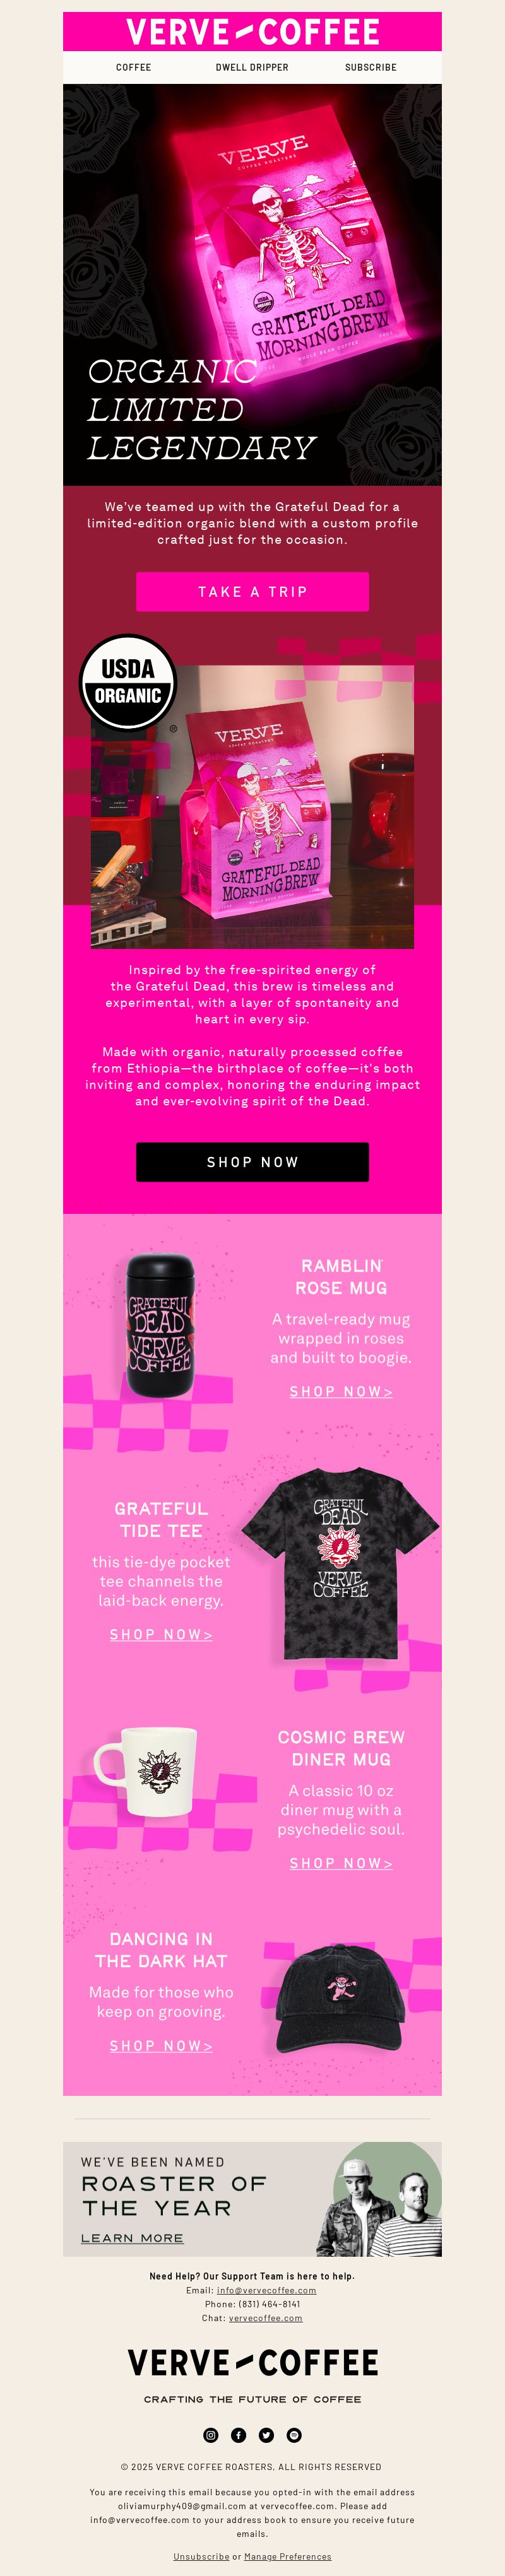Viewport: 505px width, 2576px height.
Task: Open the Facebook social icon
Action: (x=238, y=2434)
